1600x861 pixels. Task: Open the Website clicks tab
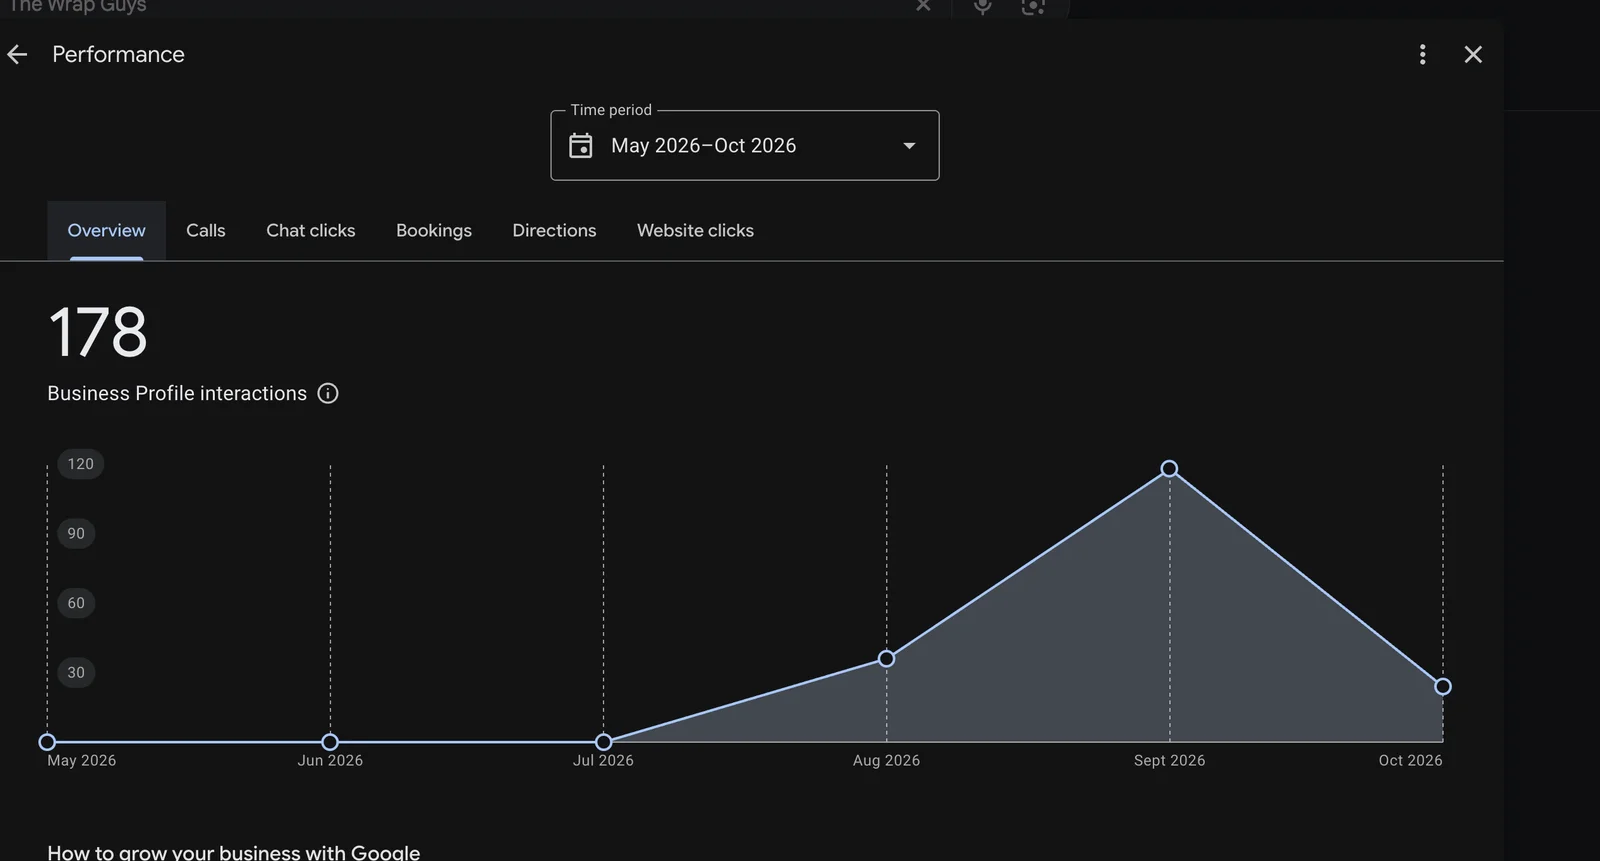[x=695, y=230]
